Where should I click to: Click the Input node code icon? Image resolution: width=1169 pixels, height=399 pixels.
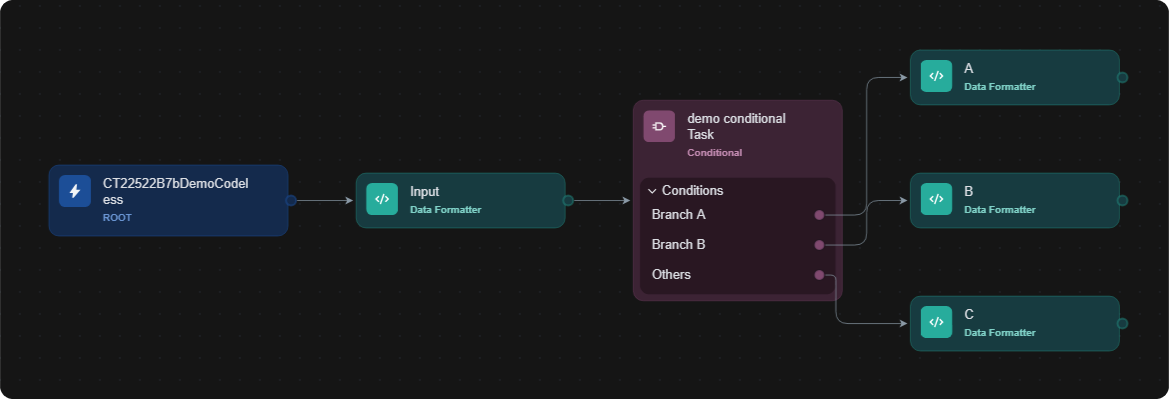point(382,199)
